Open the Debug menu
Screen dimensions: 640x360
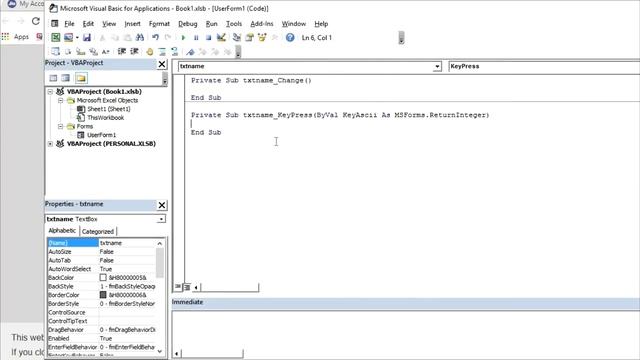point(188,24)
